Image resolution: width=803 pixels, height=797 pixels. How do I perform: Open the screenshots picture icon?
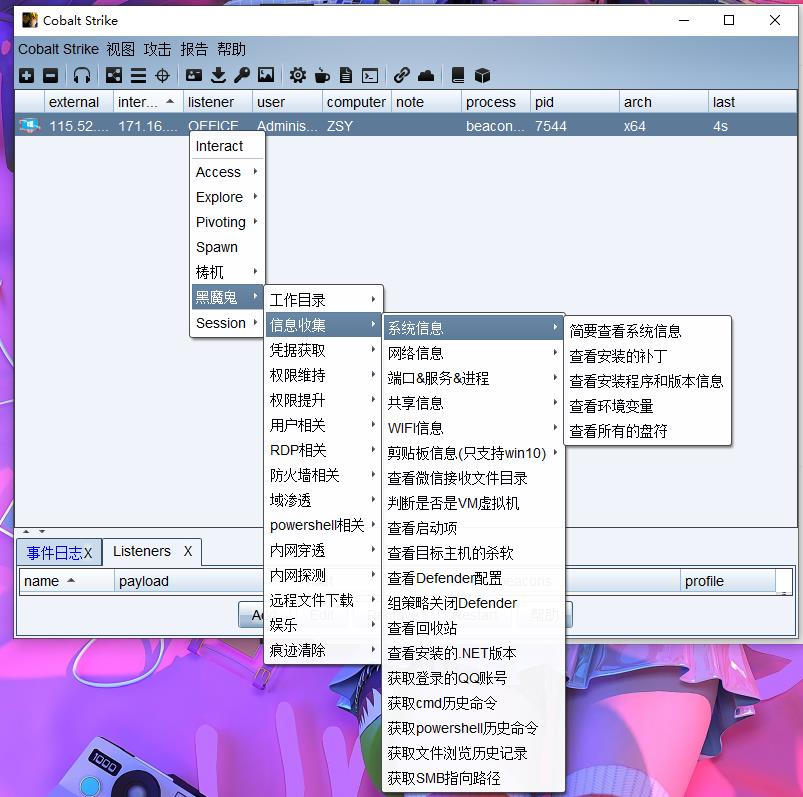266,75
